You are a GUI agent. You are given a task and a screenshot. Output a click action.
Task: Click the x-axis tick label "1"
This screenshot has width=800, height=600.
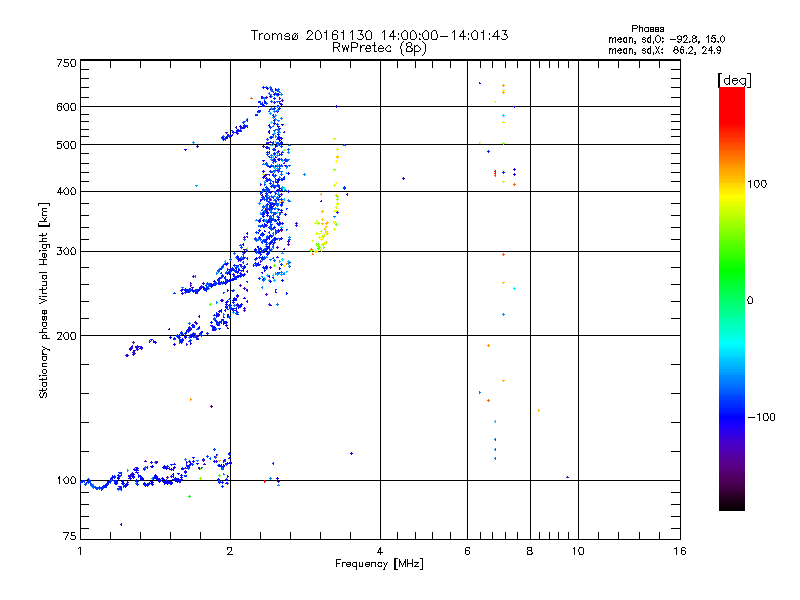click(80, 551)
